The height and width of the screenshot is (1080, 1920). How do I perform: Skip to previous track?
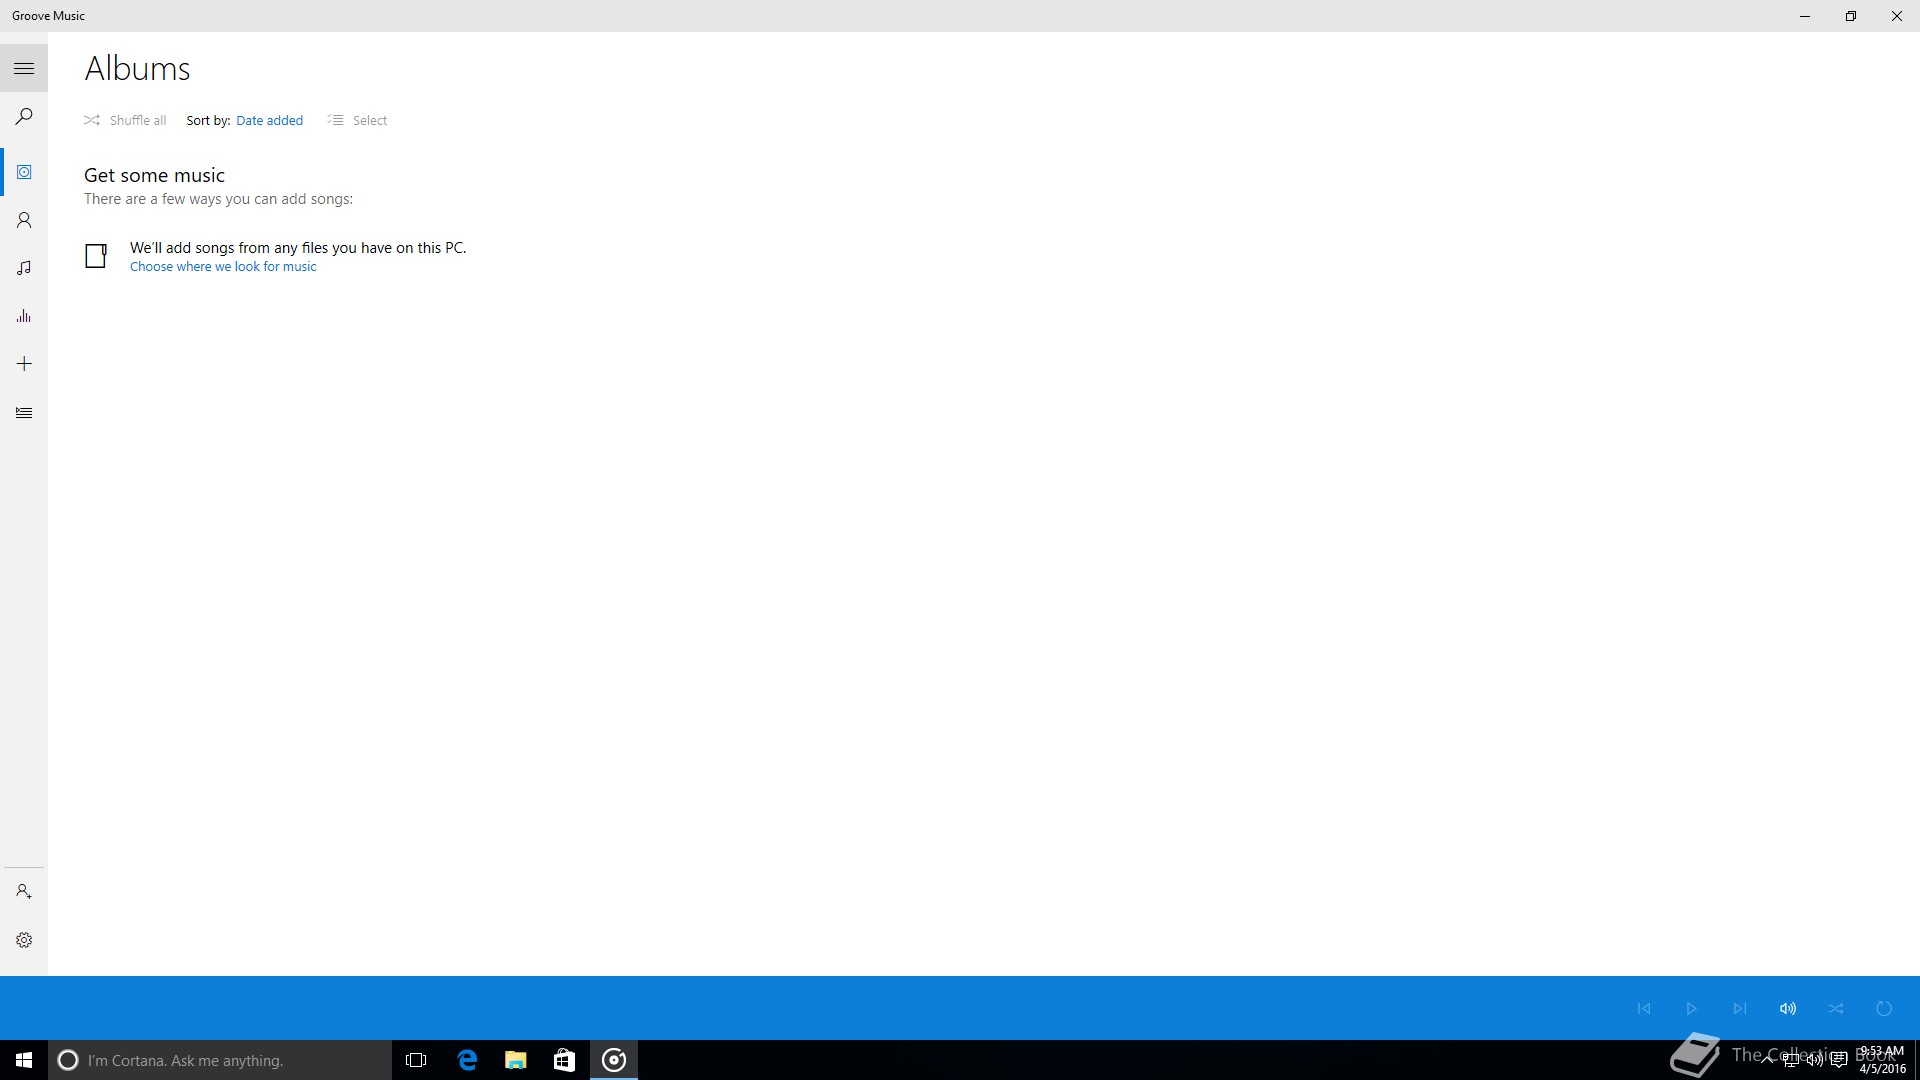point(1644,1008)
